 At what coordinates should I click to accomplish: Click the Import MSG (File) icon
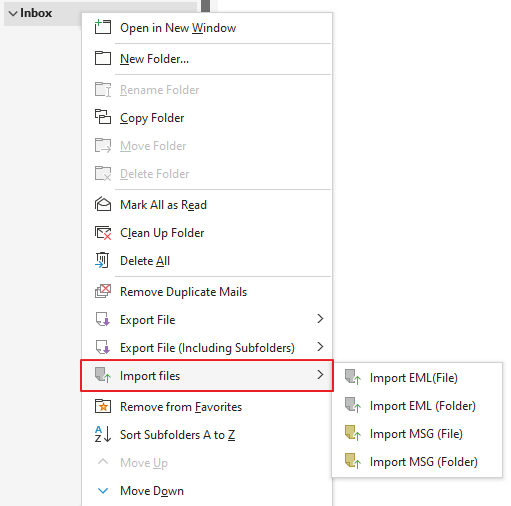pyautogui.click(x=353, y=433)
